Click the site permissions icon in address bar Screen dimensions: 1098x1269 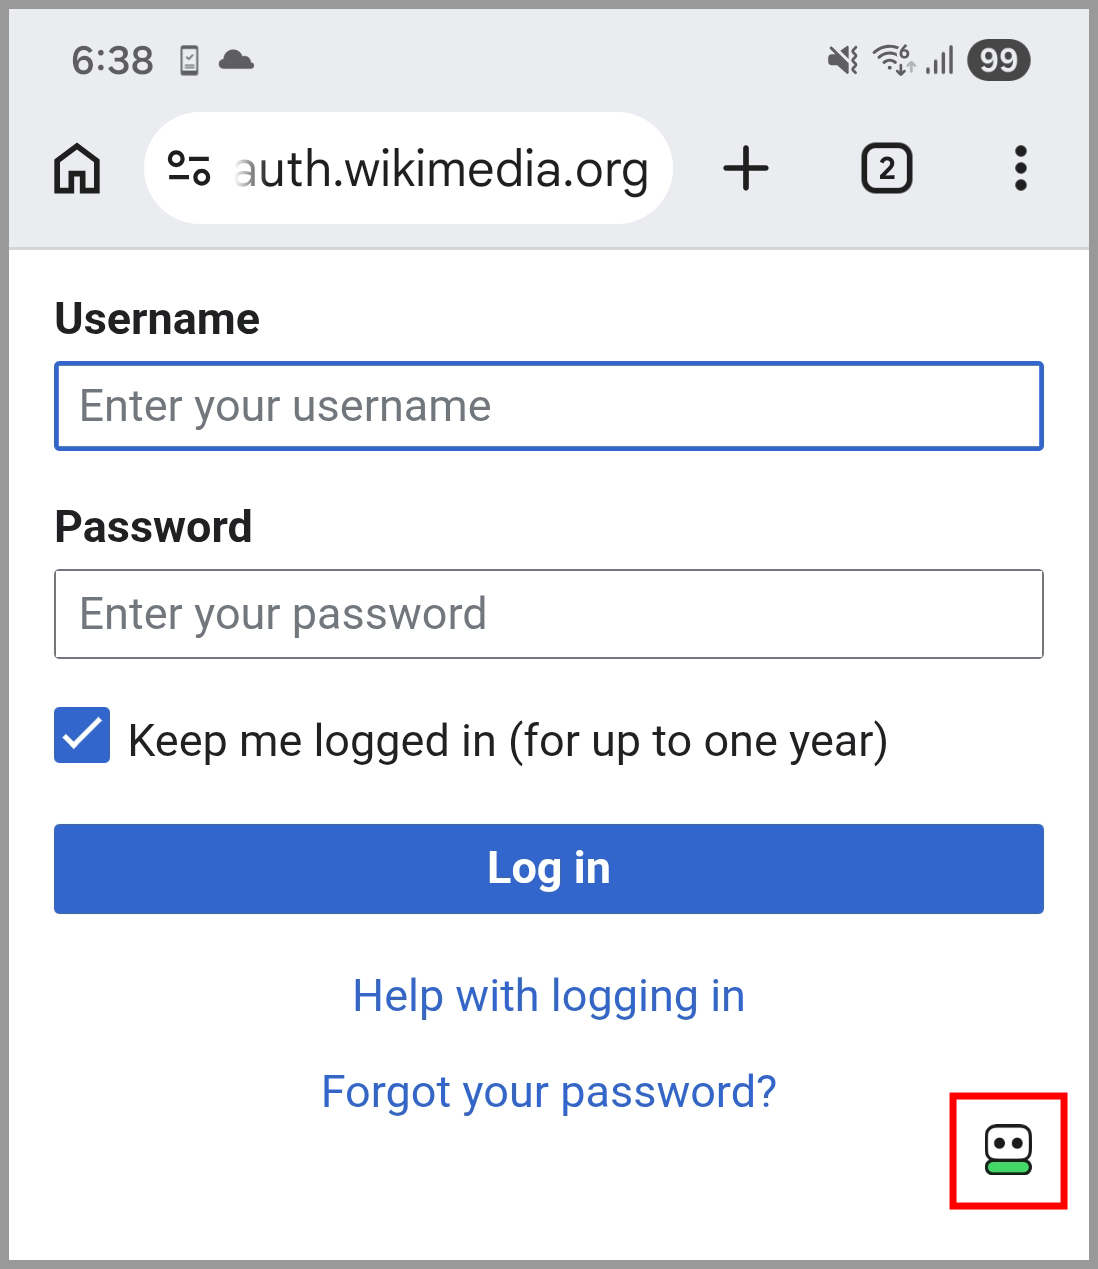[x=190, y=168]
